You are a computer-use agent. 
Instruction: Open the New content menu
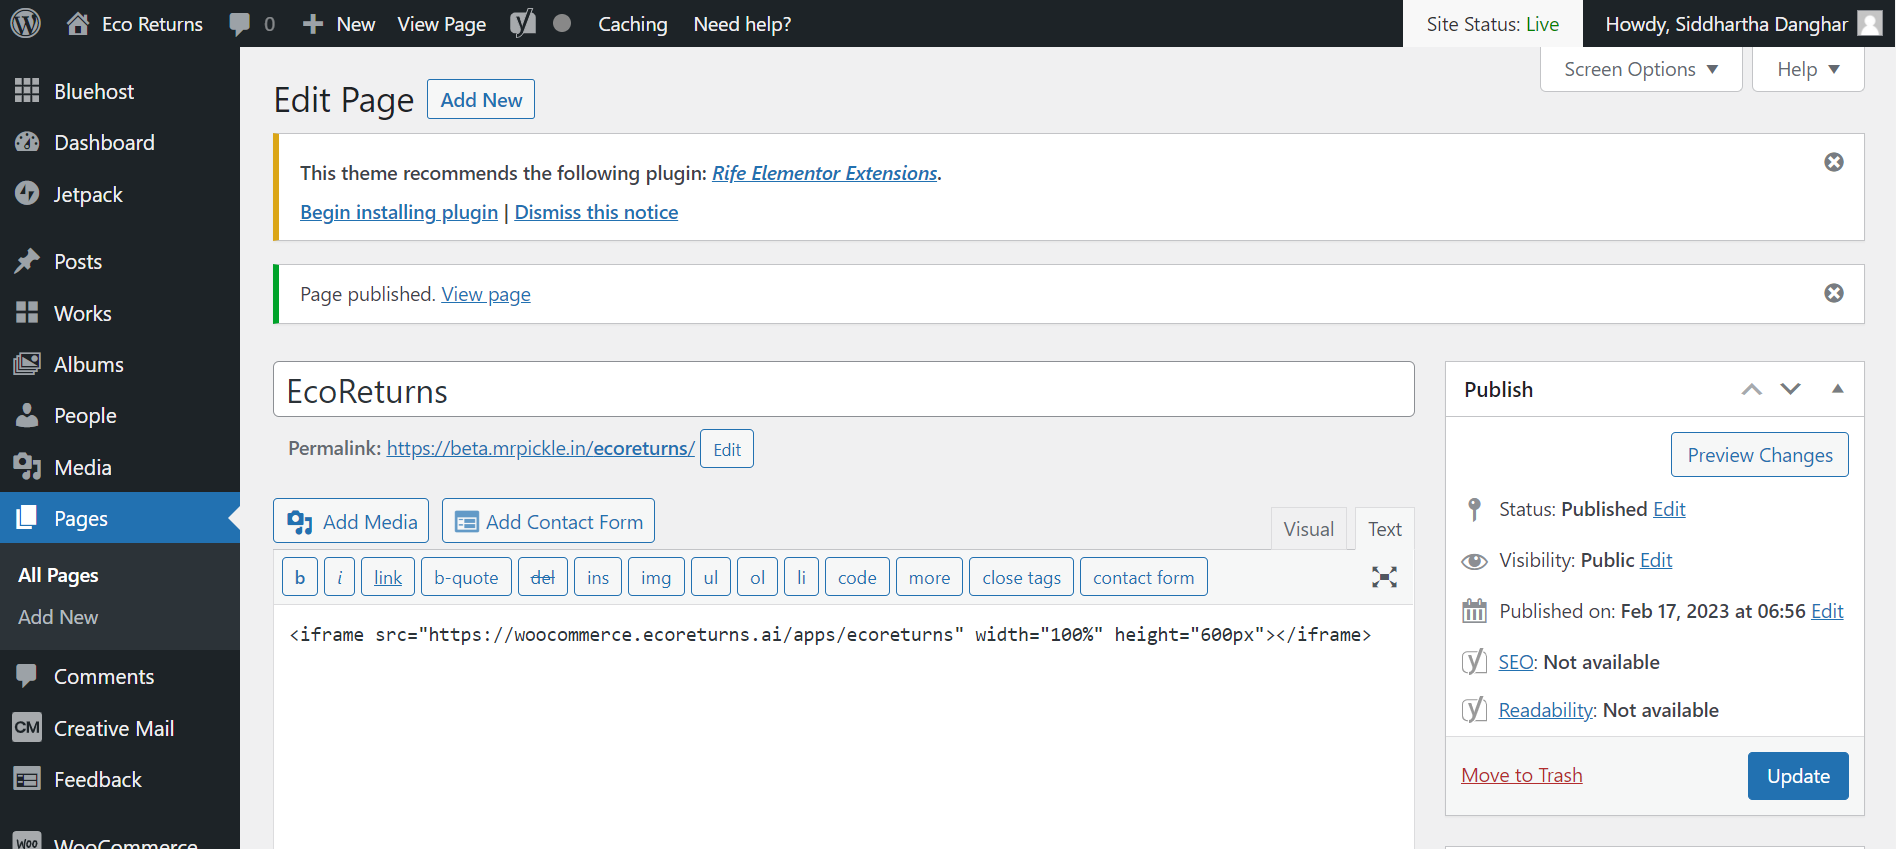coord(339,24)
